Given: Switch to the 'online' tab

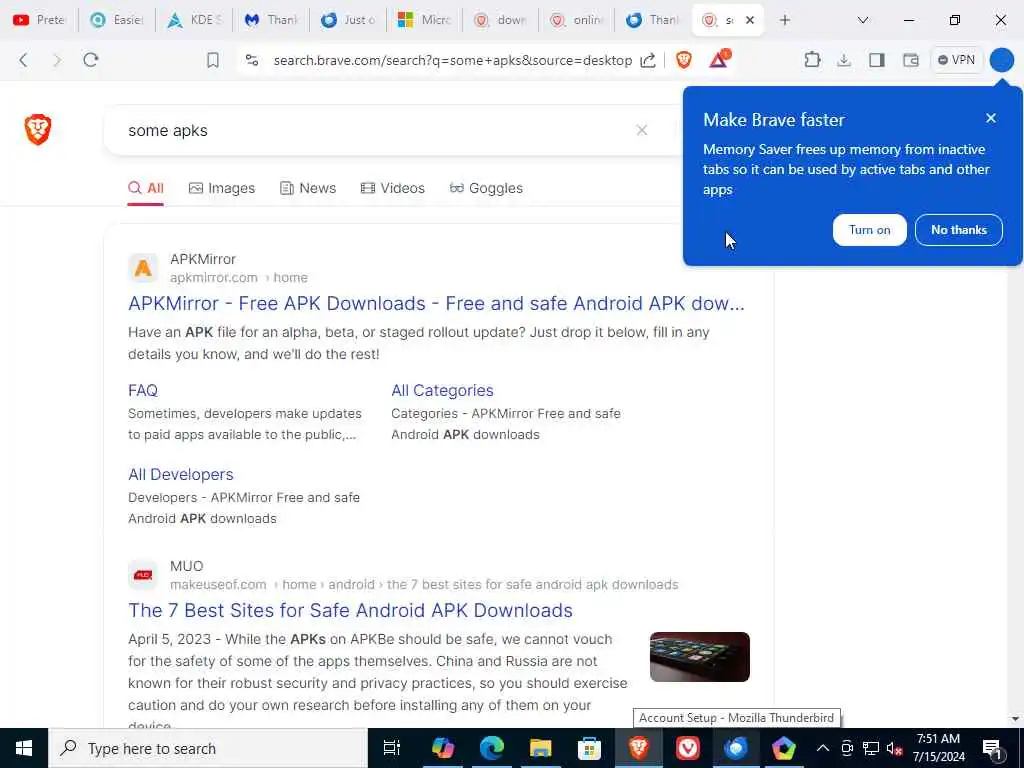Looking at the screenshot, I should [577, 20].
